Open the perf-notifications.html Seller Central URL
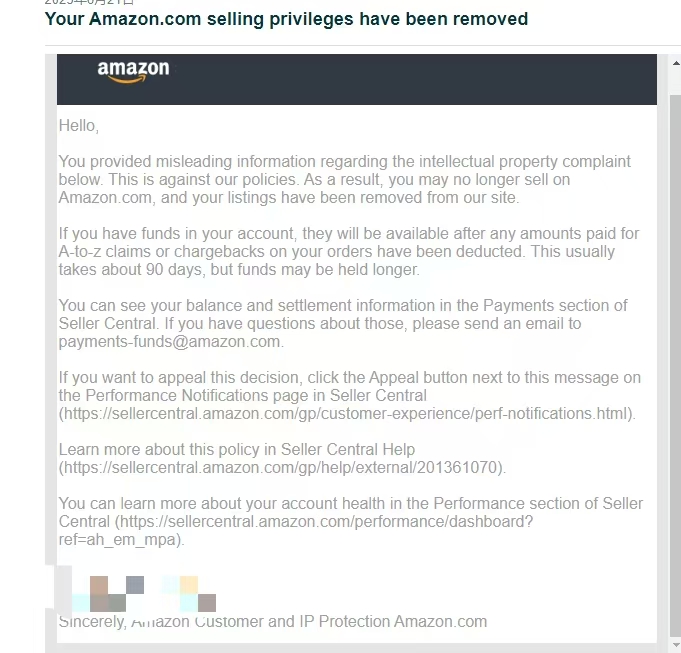Viewport: 681px width, 653px height. [347, 414]
